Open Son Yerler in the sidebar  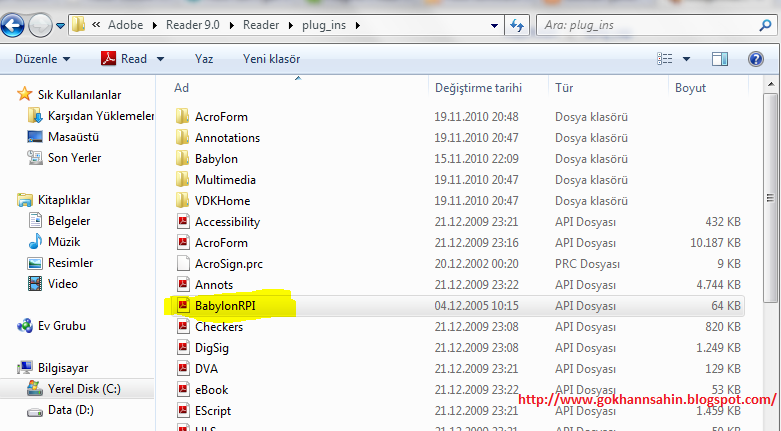(64, 157)
